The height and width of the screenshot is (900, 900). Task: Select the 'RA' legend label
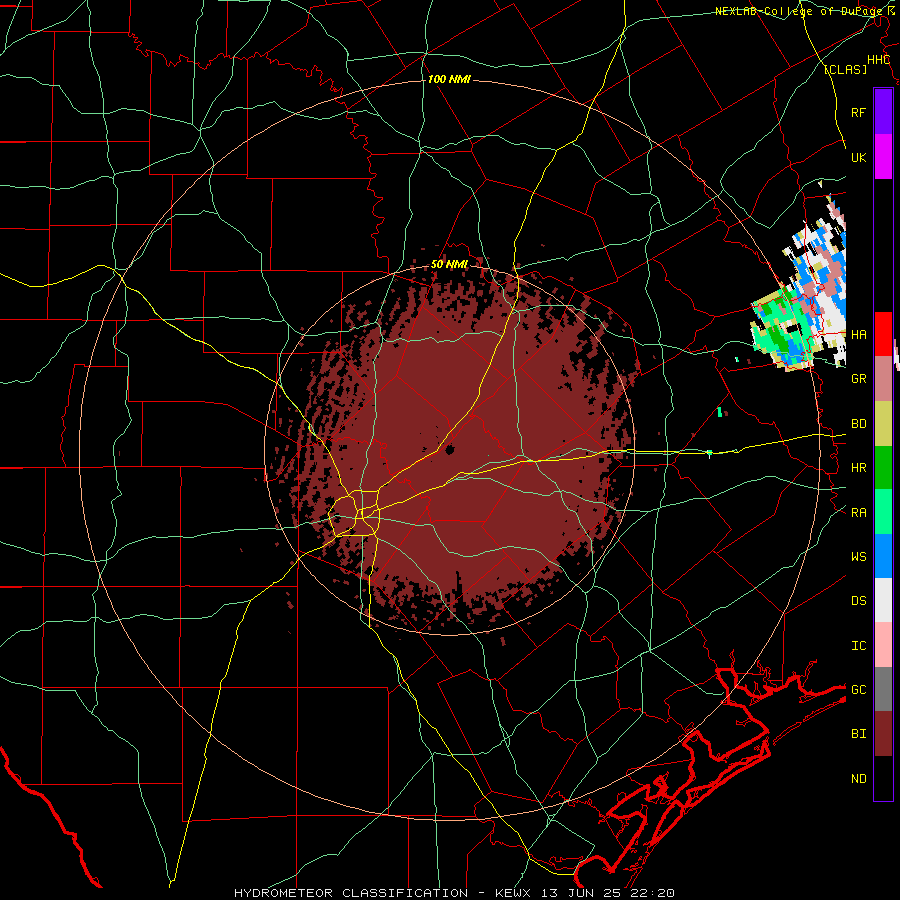pyautogui.click(x=858, y=513)
